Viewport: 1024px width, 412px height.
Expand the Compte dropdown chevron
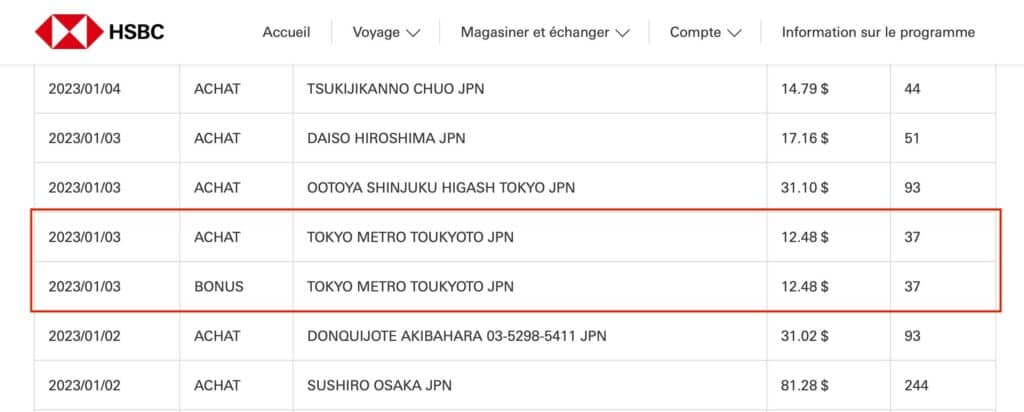click(x=735, y=33)
